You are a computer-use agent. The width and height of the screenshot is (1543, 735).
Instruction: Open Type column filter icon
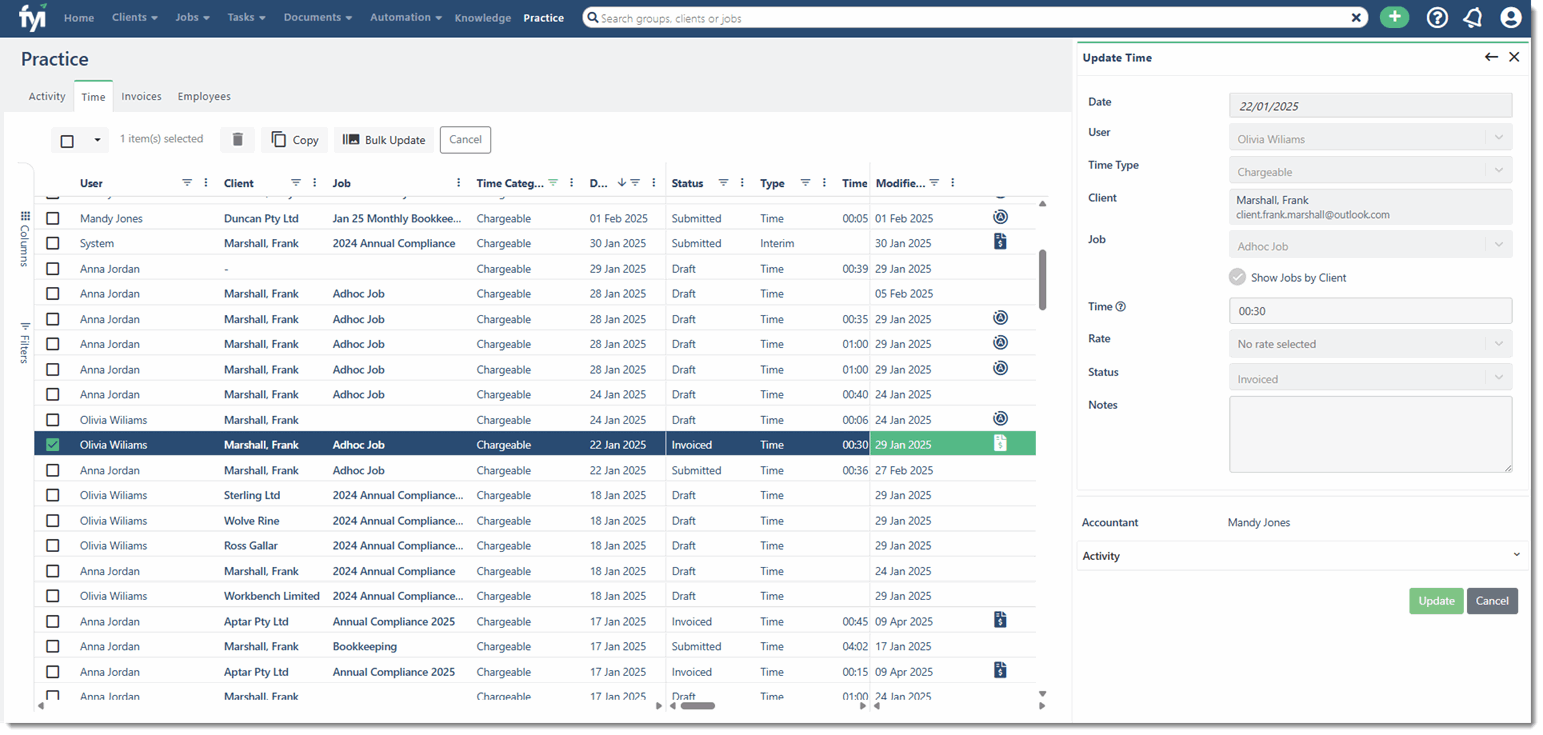pyautogui.click(x=805, y=183)
